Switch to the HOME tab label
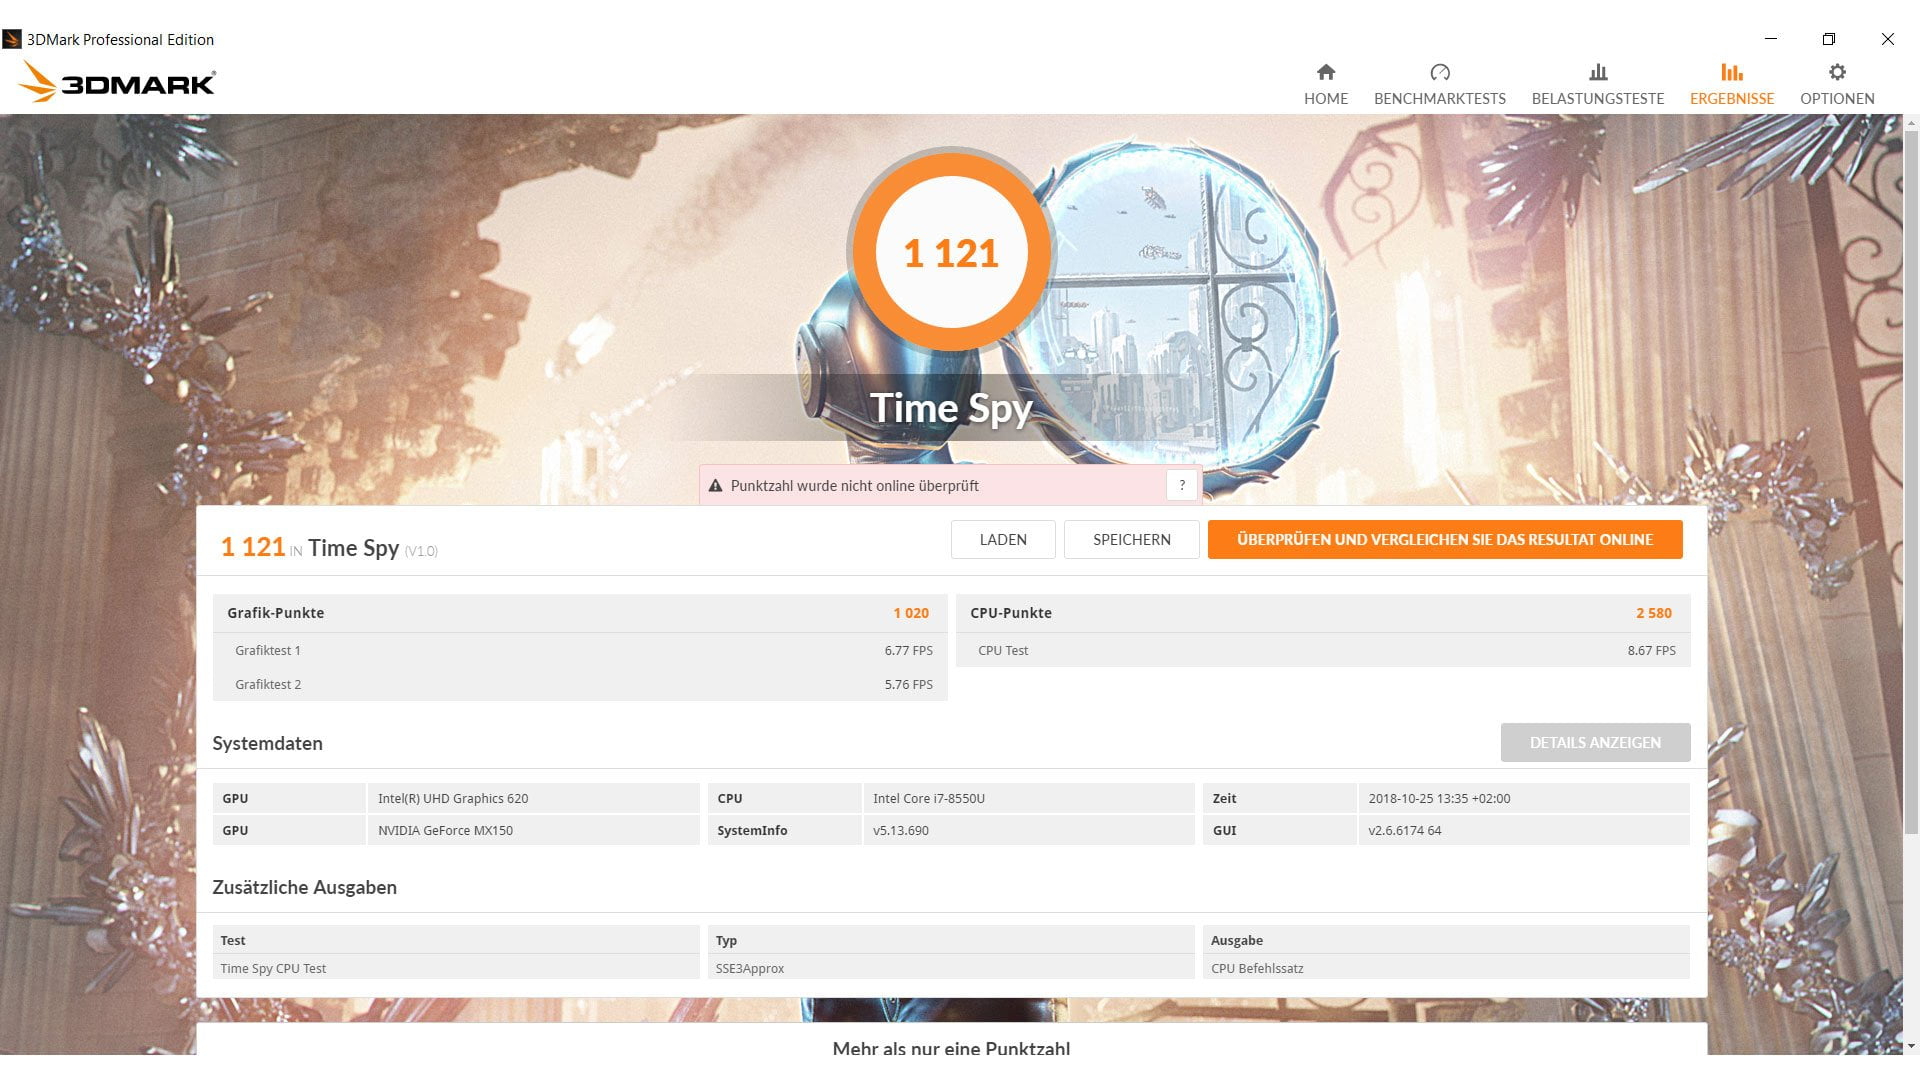 [x=1325, y=98]
